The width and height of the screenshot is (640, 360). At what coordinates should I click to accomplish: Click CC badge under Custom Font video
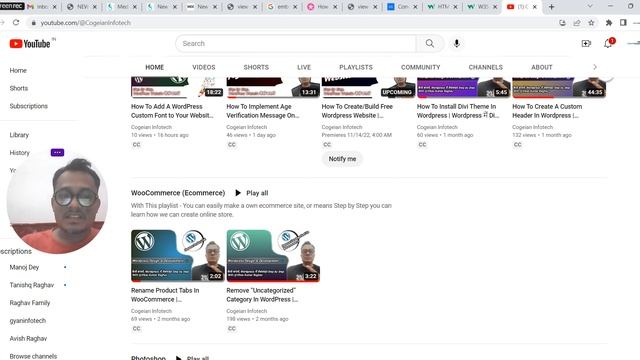(x=136, y=144)
